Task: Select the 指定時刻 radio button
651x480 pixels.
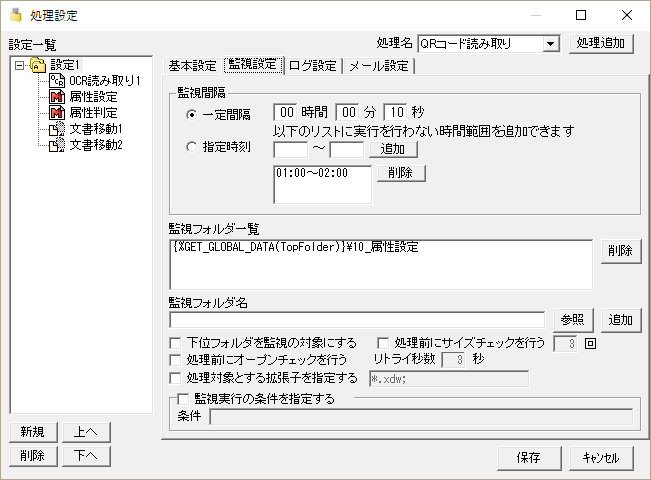Action: pyautogui.click(x=191, y=147)
